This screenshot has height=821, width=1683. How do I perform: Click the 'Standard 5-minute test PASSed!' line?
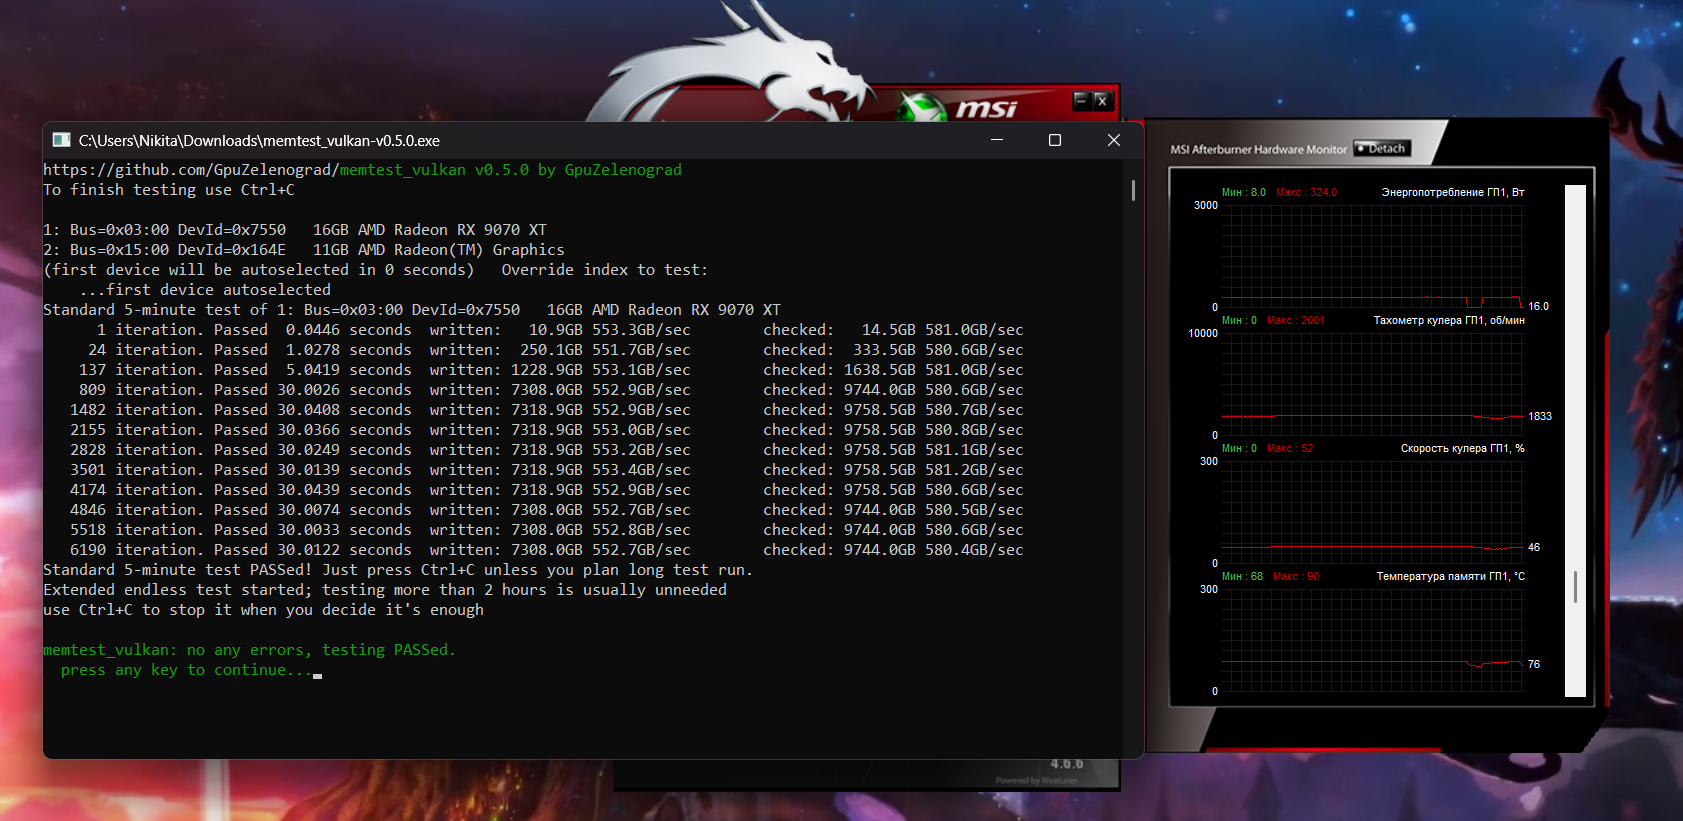(398, 570)
